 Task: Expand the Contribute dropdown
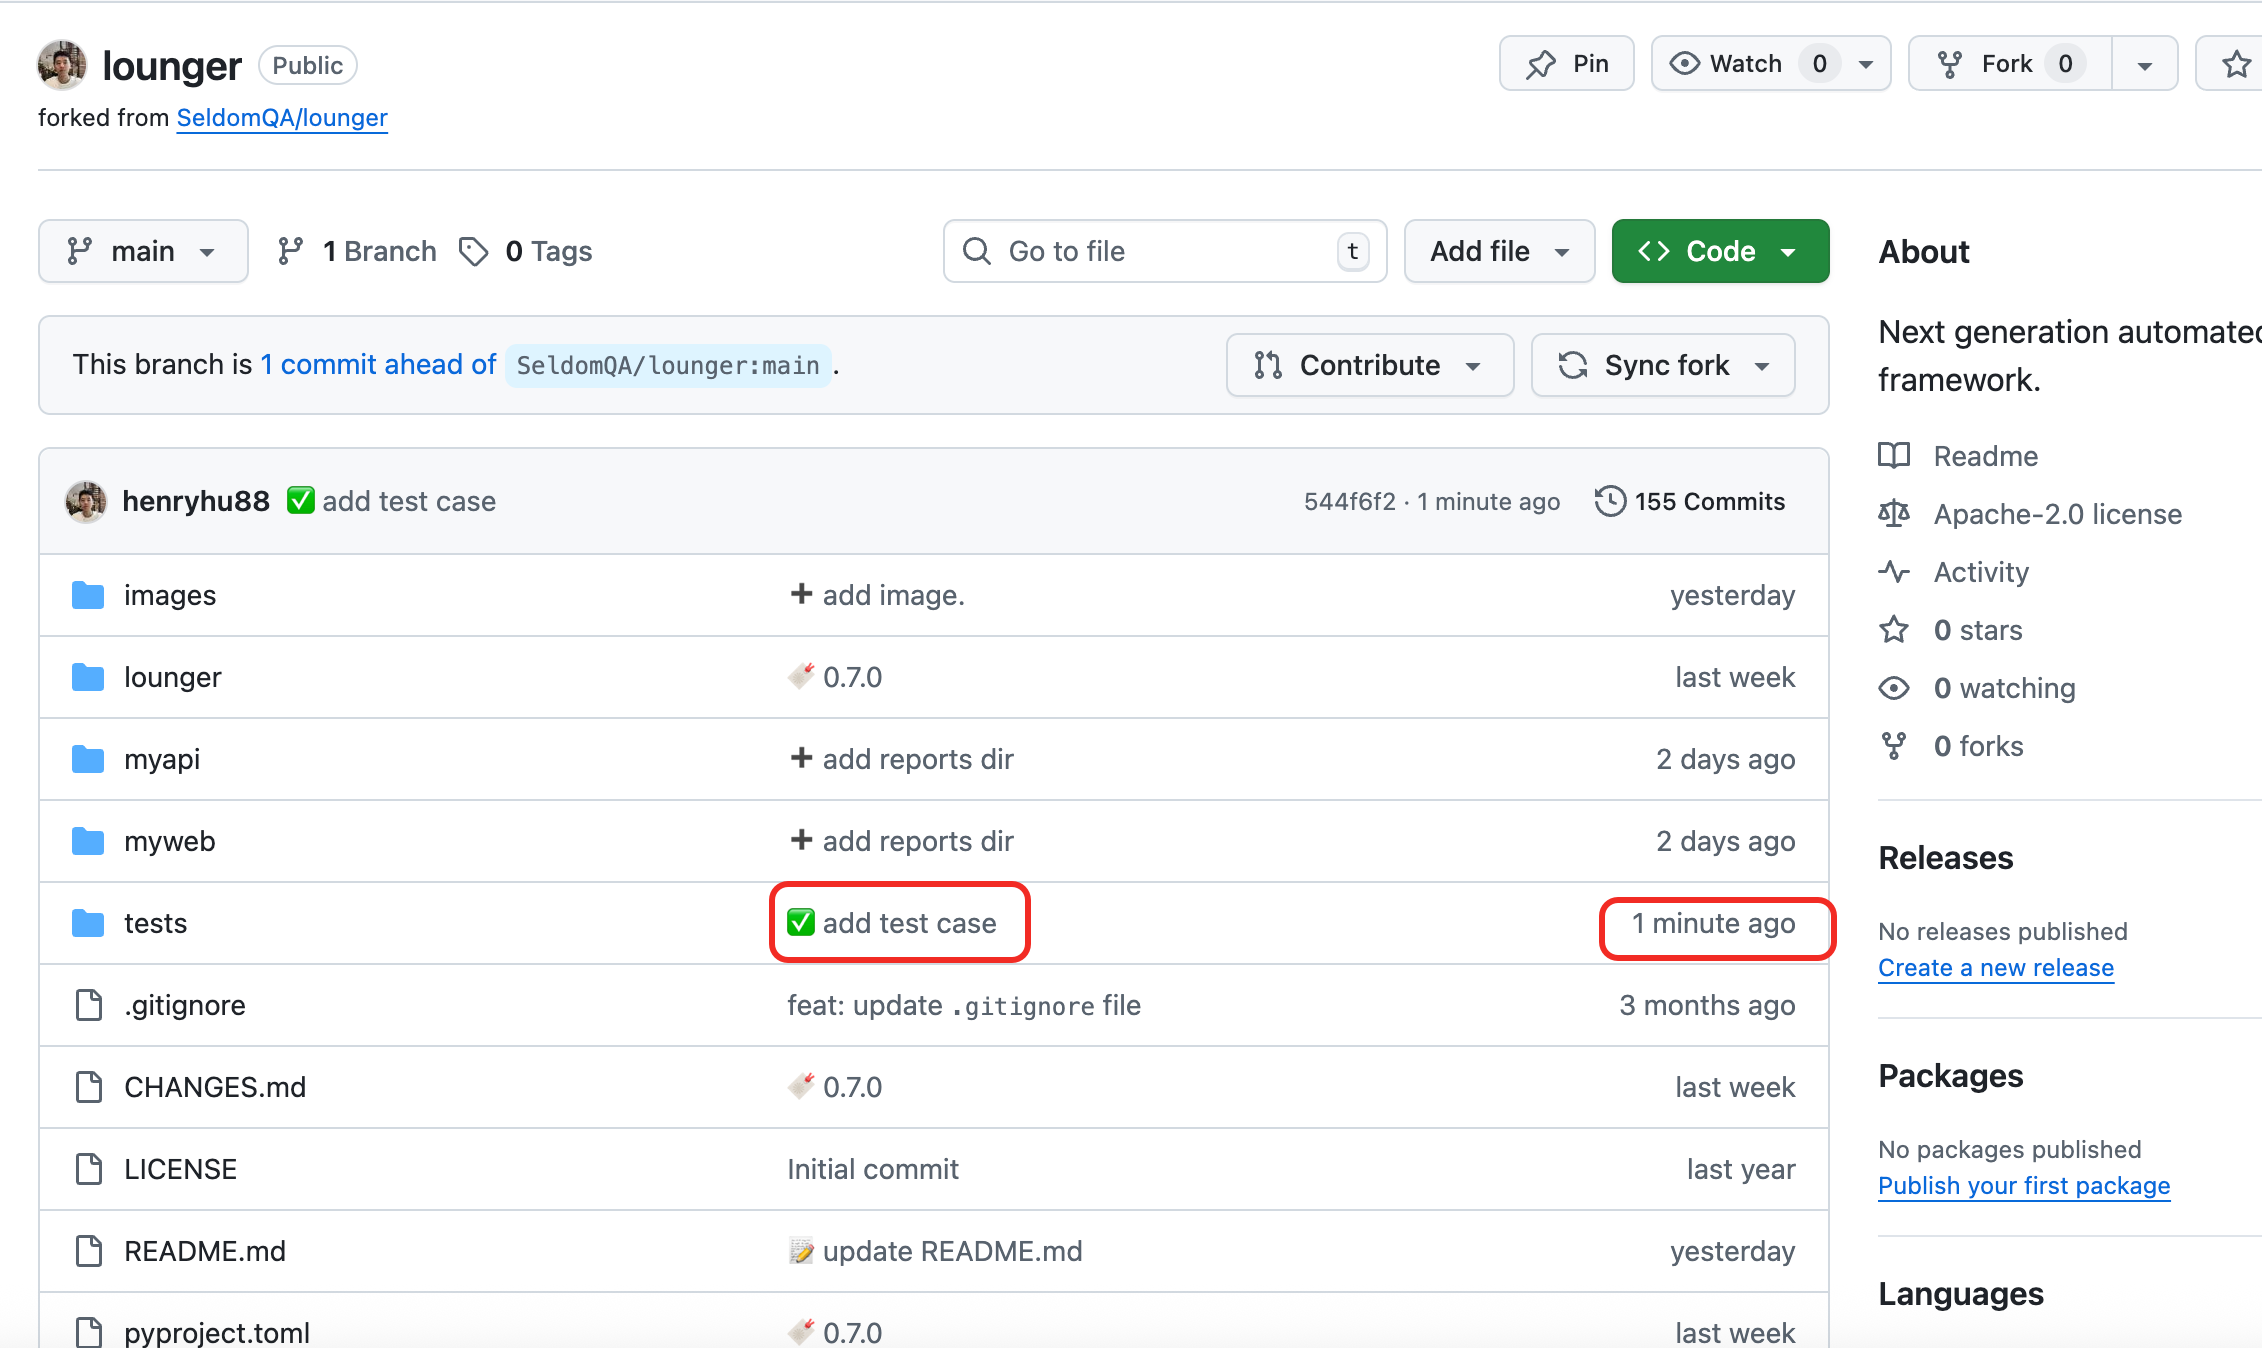[1369, 365]
